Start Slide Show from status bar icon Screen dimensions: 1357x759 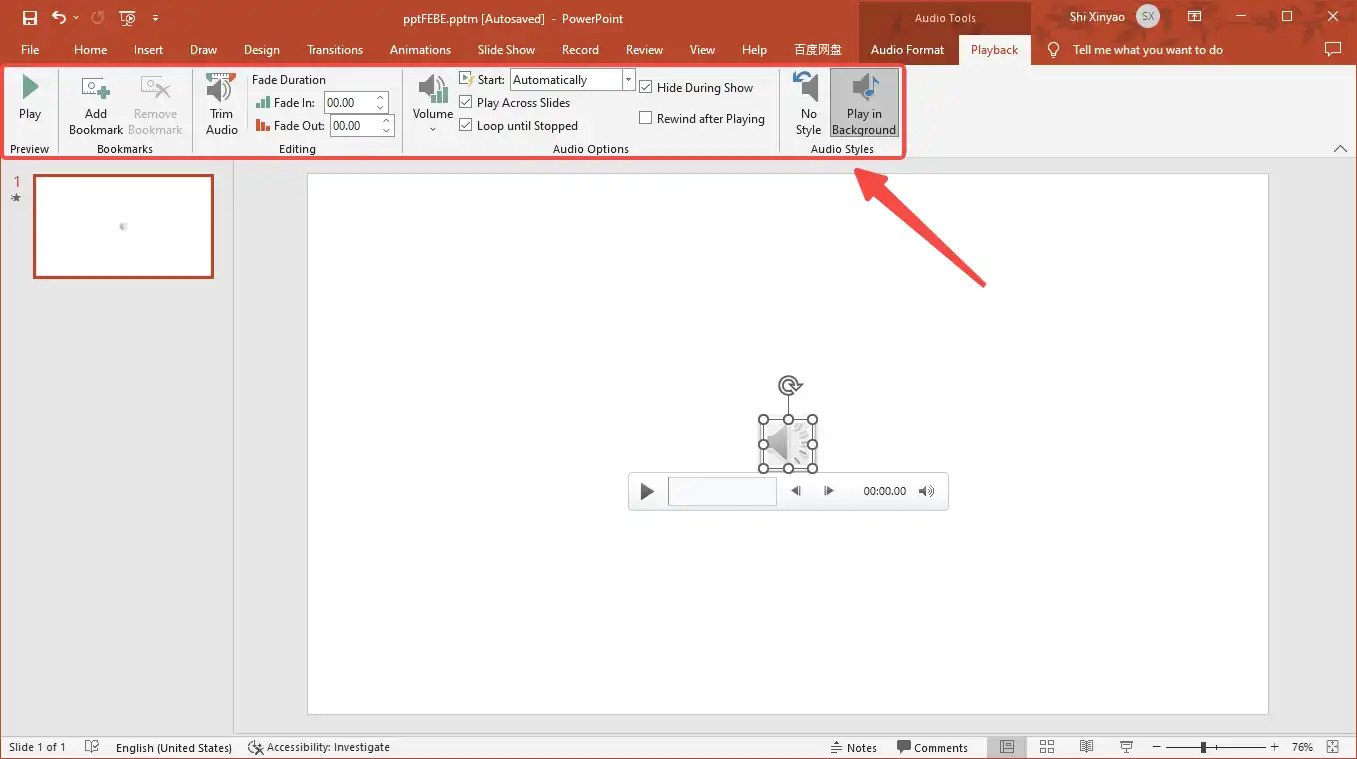(1126, 747)
